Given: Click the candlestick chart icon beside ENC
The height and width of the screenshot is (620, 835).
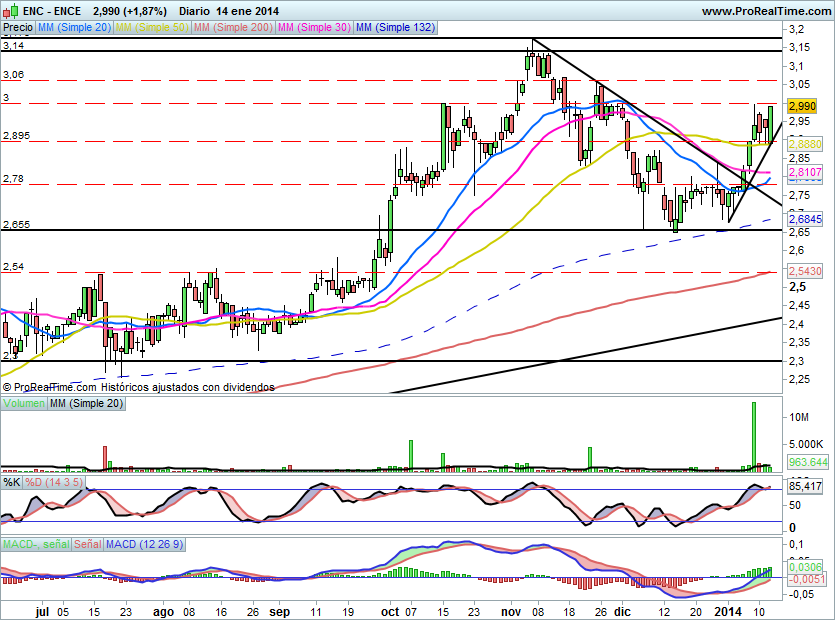Looking at the screenshot, I should 10,11.
